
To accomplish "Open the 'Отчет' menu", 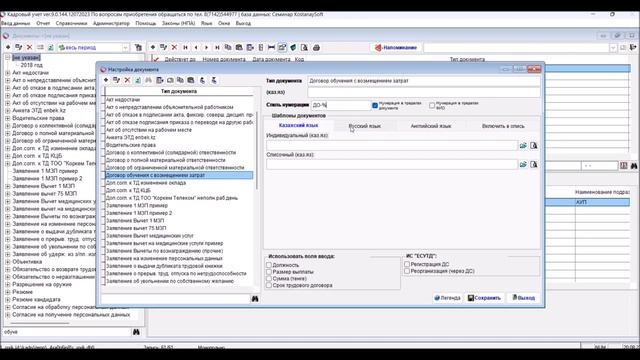I will point(43,23).
